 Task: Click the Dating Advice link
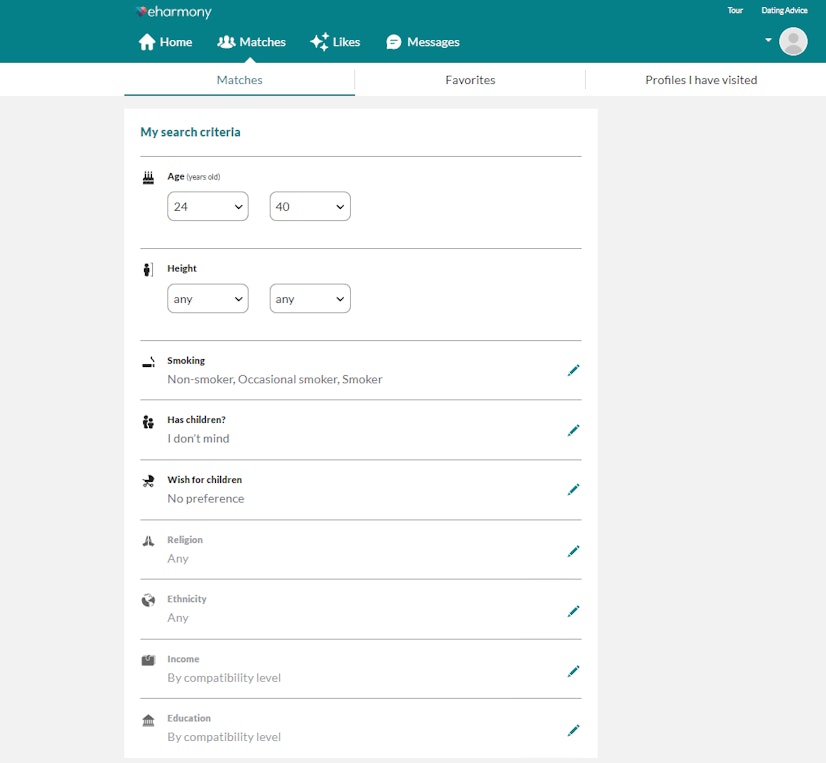(x=783, y=10)
